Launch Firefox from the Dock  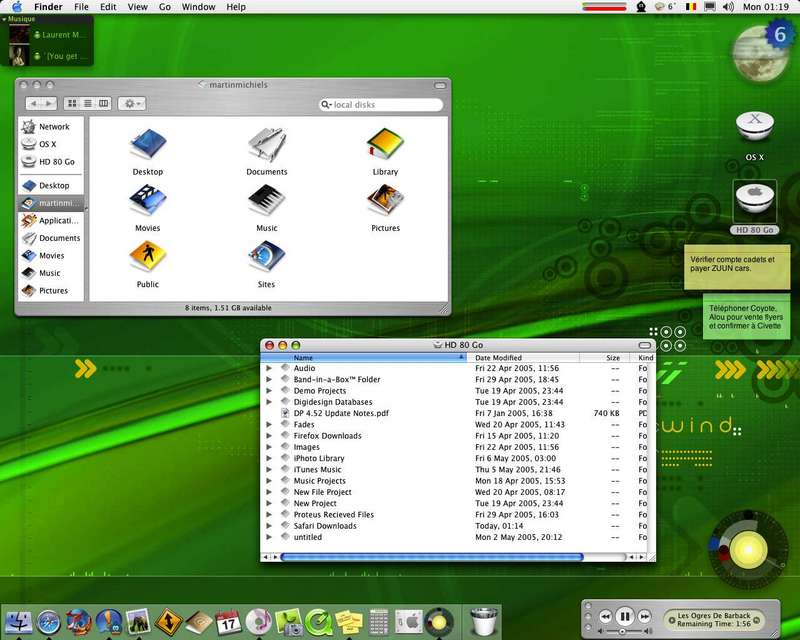(x=79, y=622)
